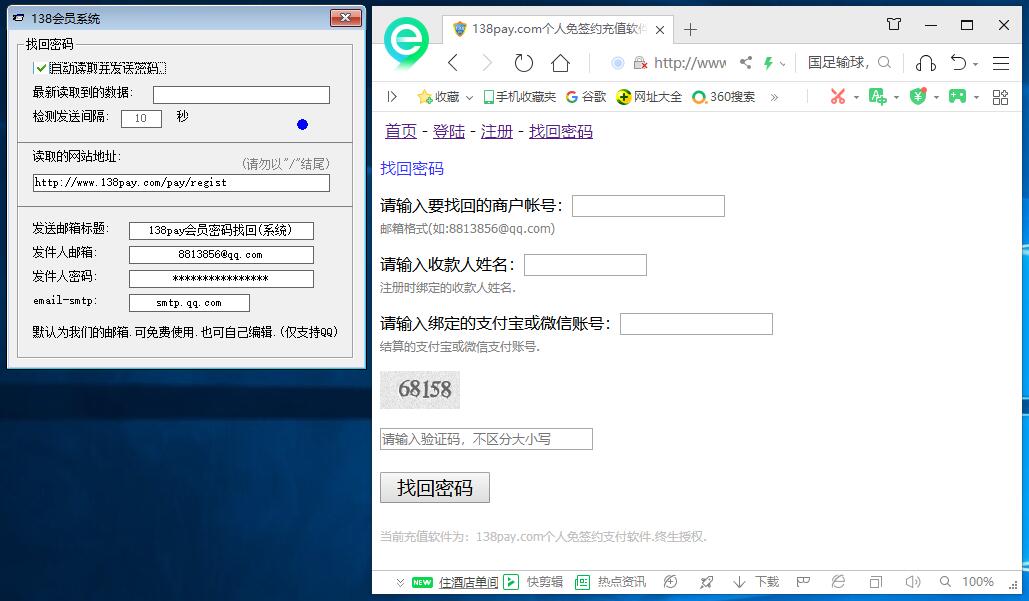Open the 住酒店单间 link in status bar
The width and height of the screenshot is (1029, 601).
click(468, 582)
